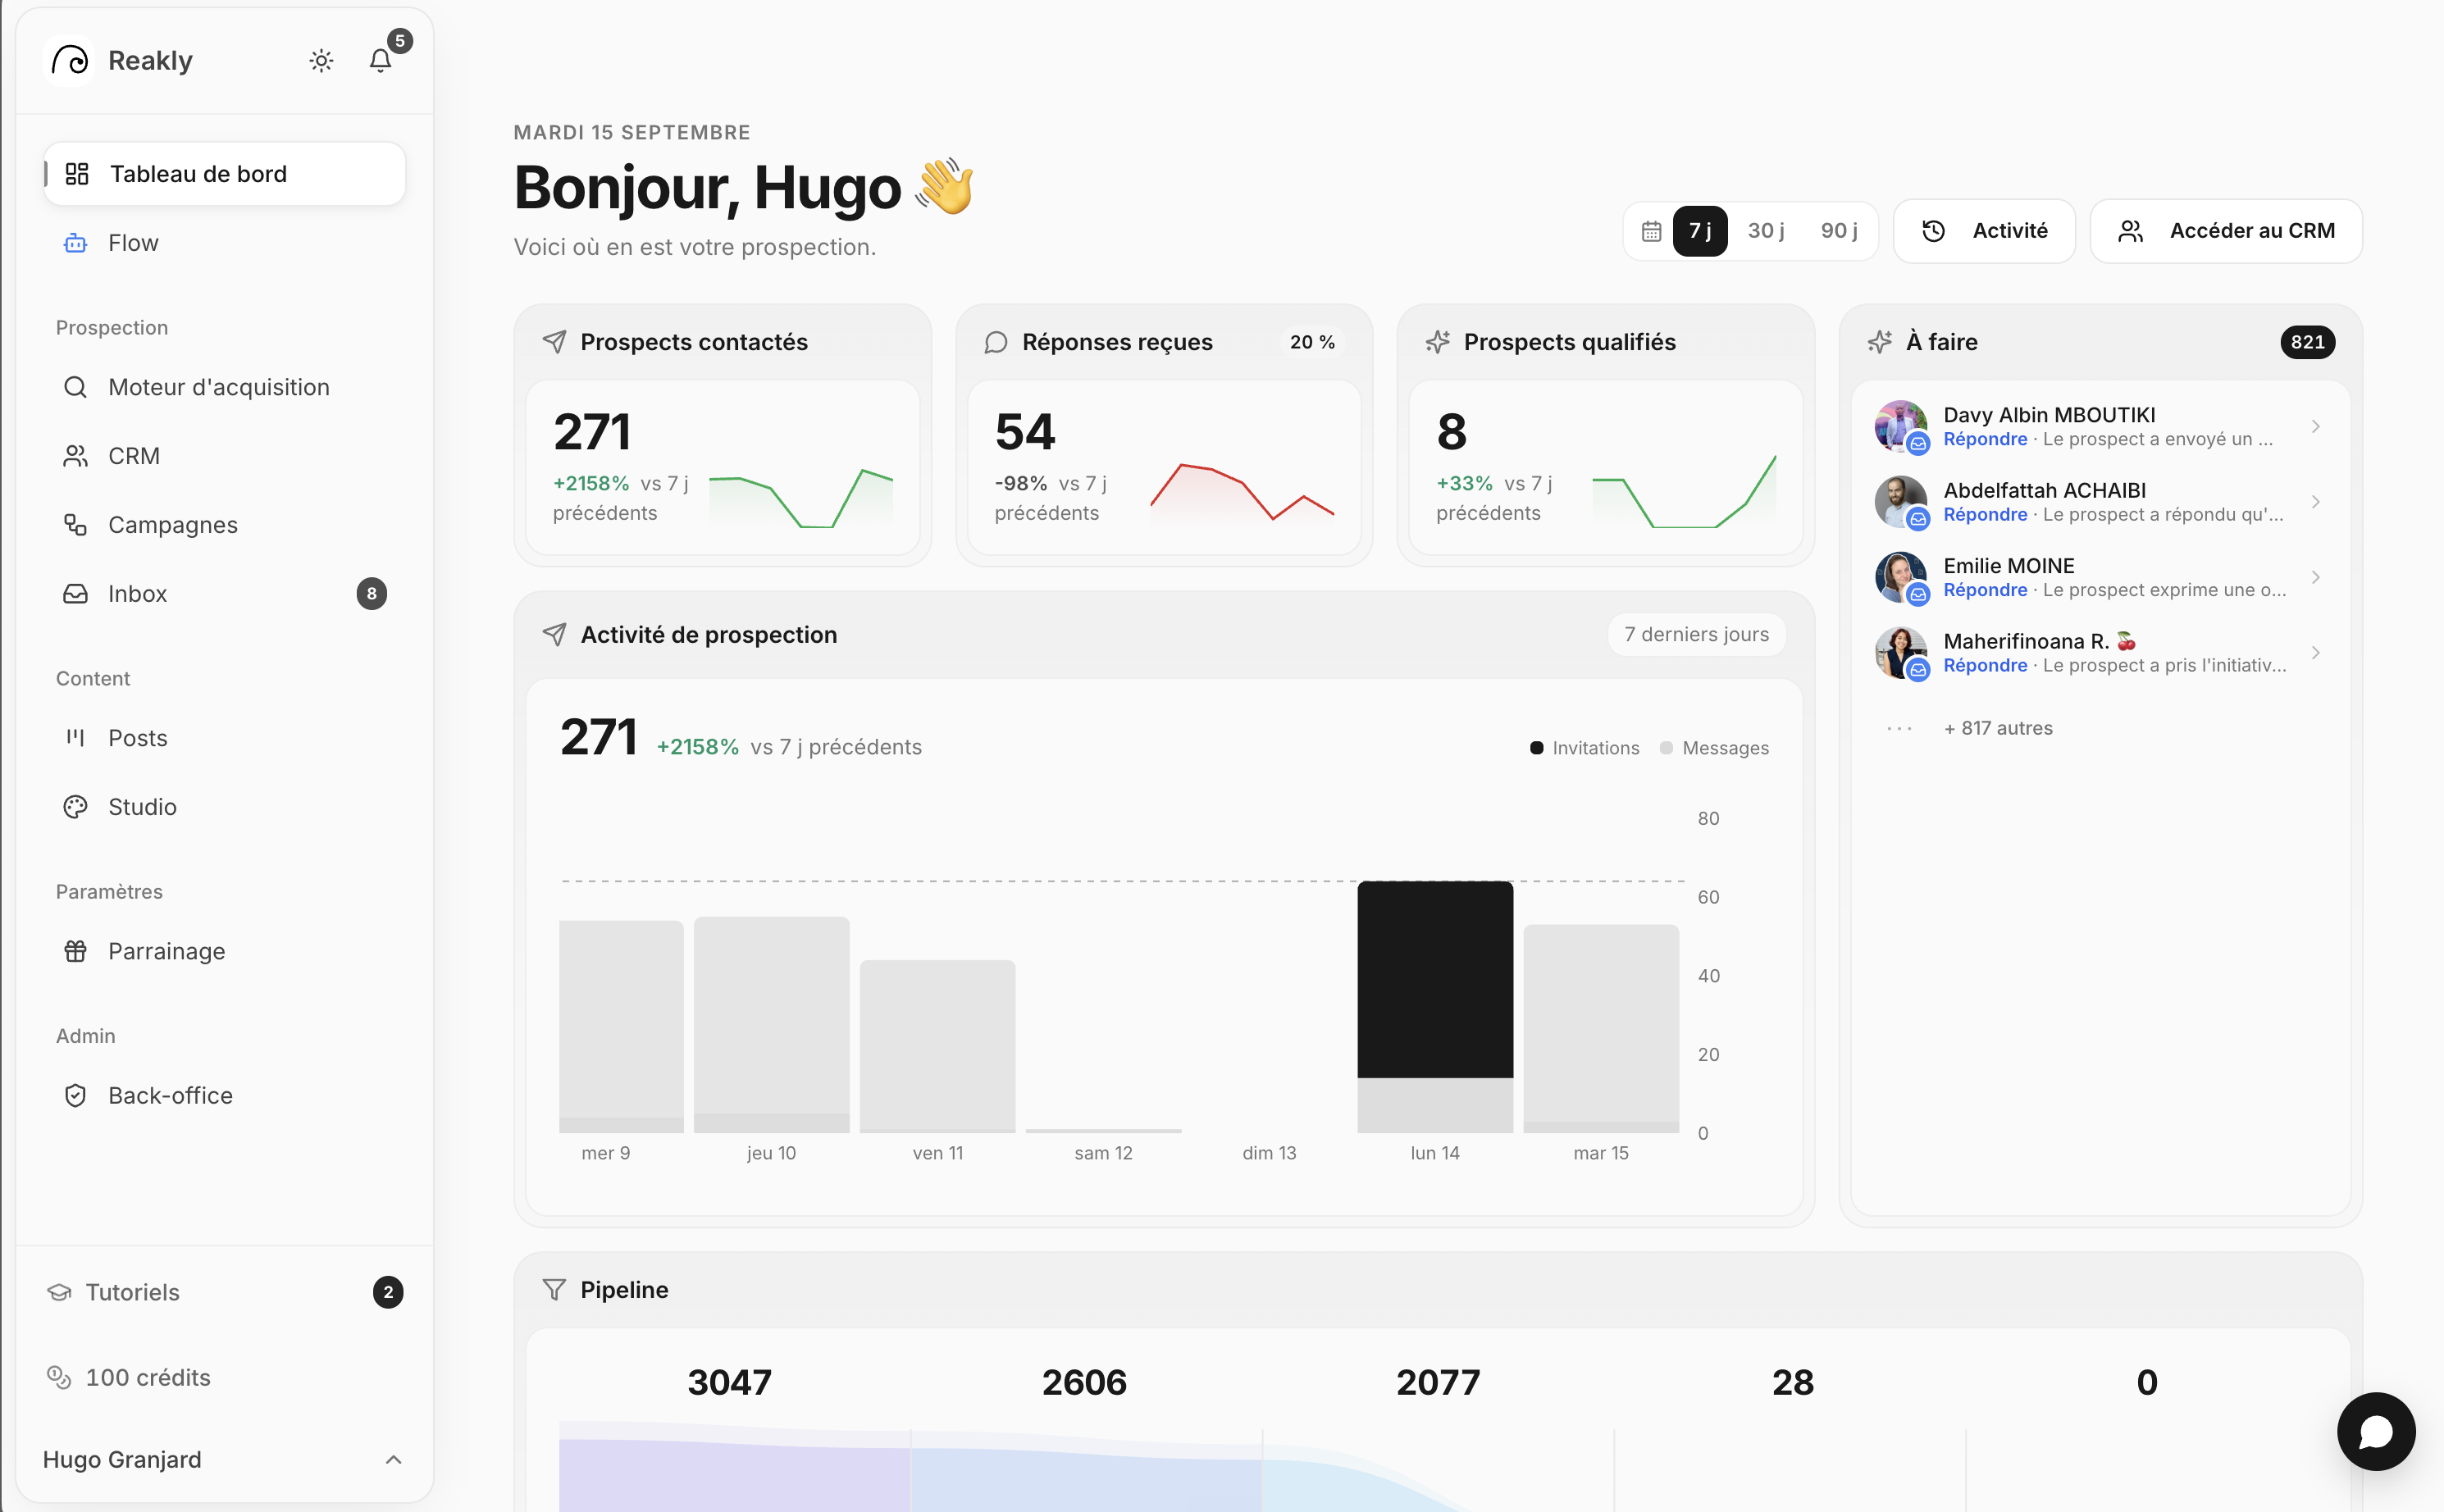The height and width of the screenshot is (1512, 2444).
Task: Click Répondre for Emilie MOINE
Action: (x=1985, y=590)
